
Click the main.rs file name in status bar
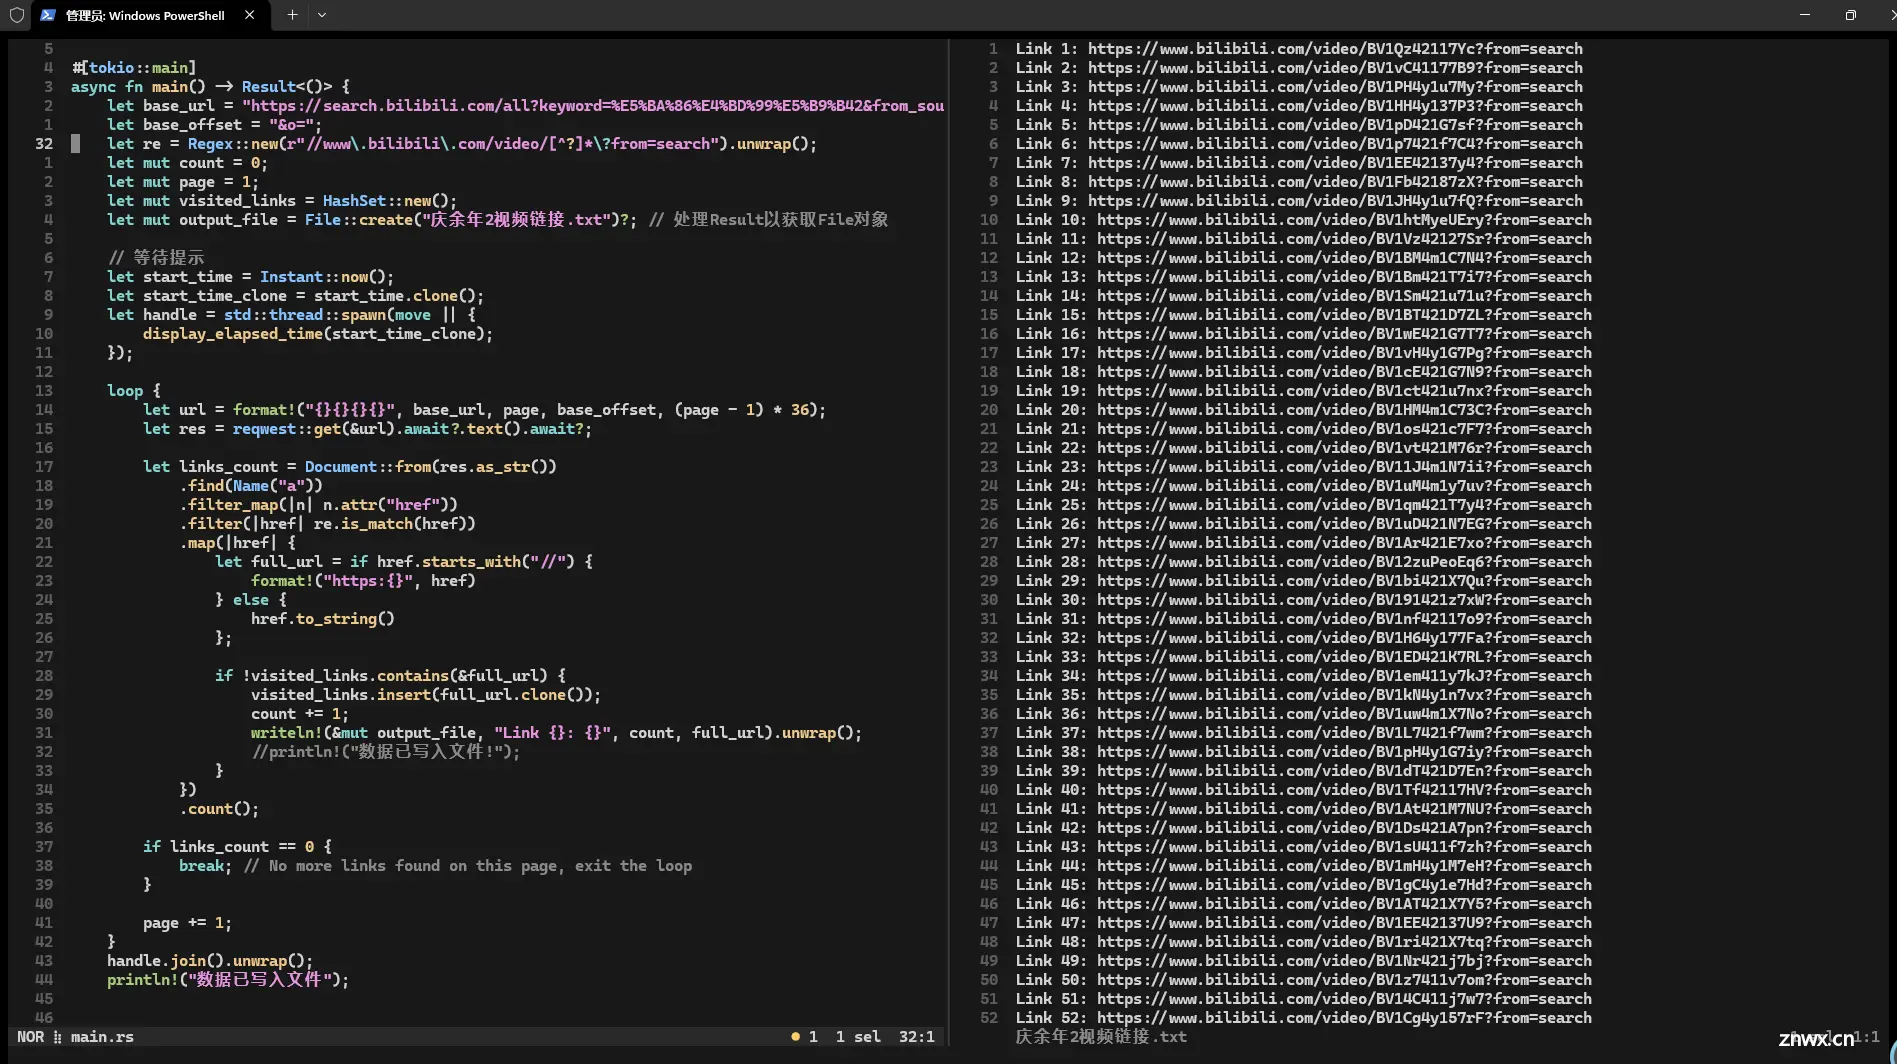point(102,1036)
